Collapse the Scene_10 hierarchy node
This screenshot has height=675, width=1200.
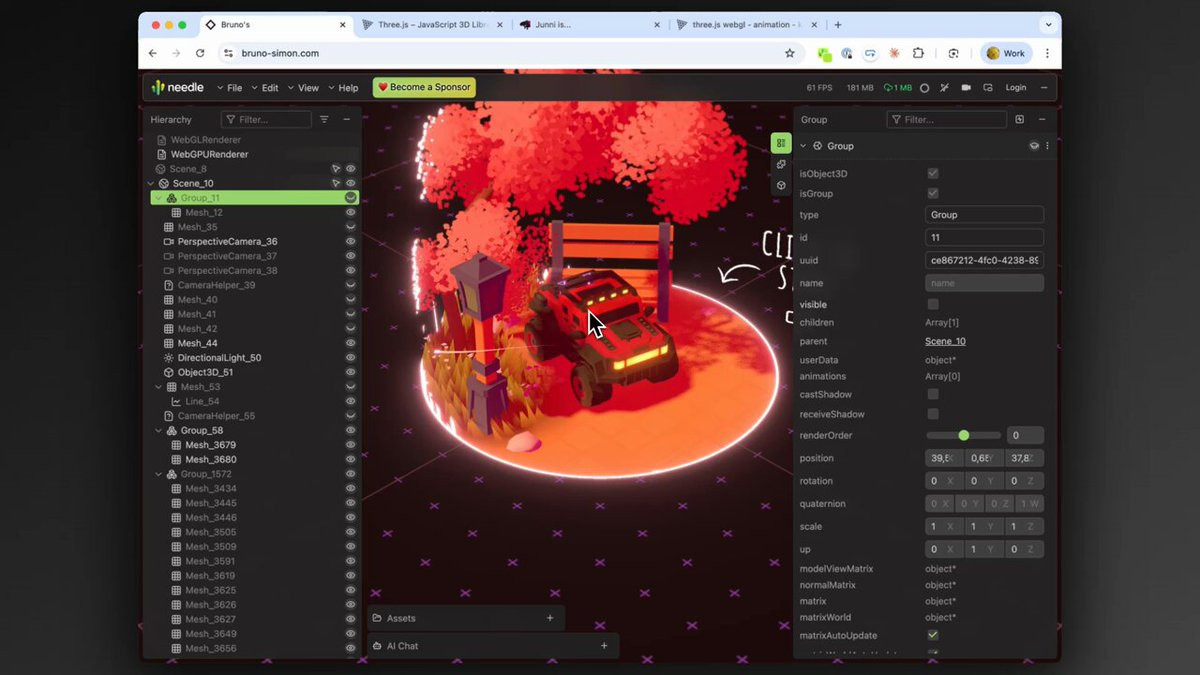click(151, 184)
